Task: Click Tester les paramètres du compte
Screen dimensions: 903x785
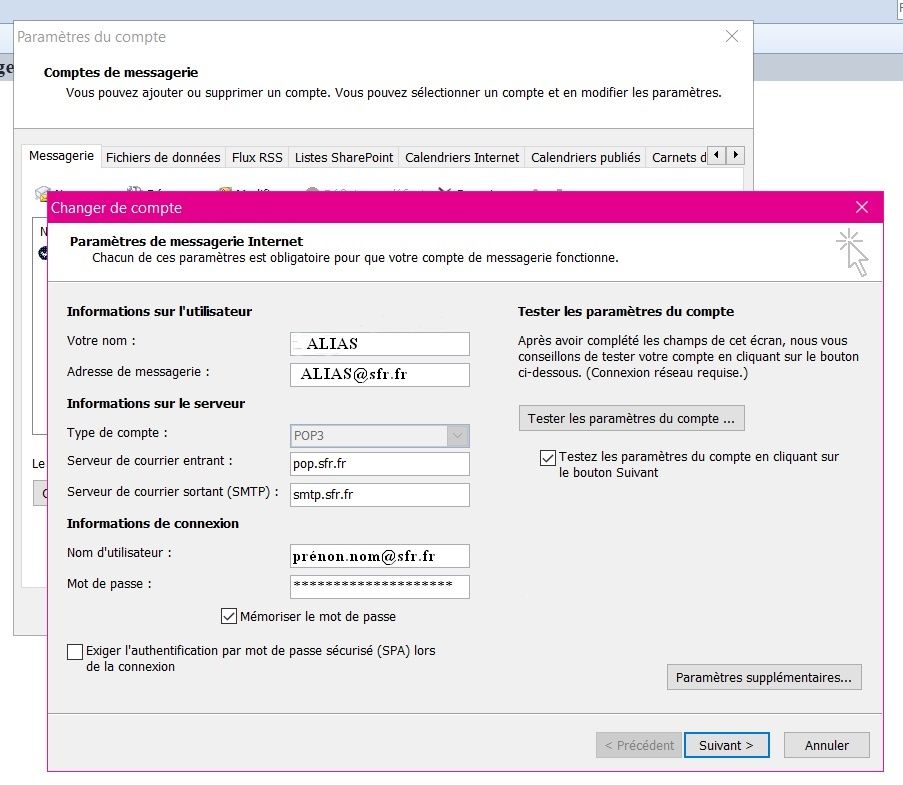Action: click(631, 418)
